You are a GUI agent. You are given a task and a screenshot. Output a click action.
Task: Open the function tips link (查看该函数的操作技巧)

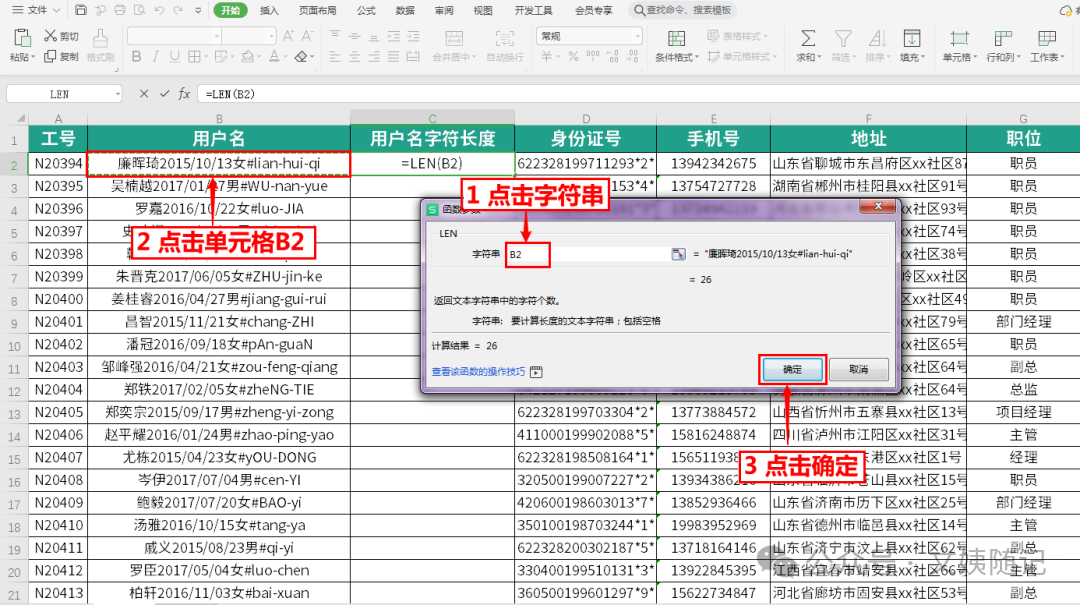point(478,372)
